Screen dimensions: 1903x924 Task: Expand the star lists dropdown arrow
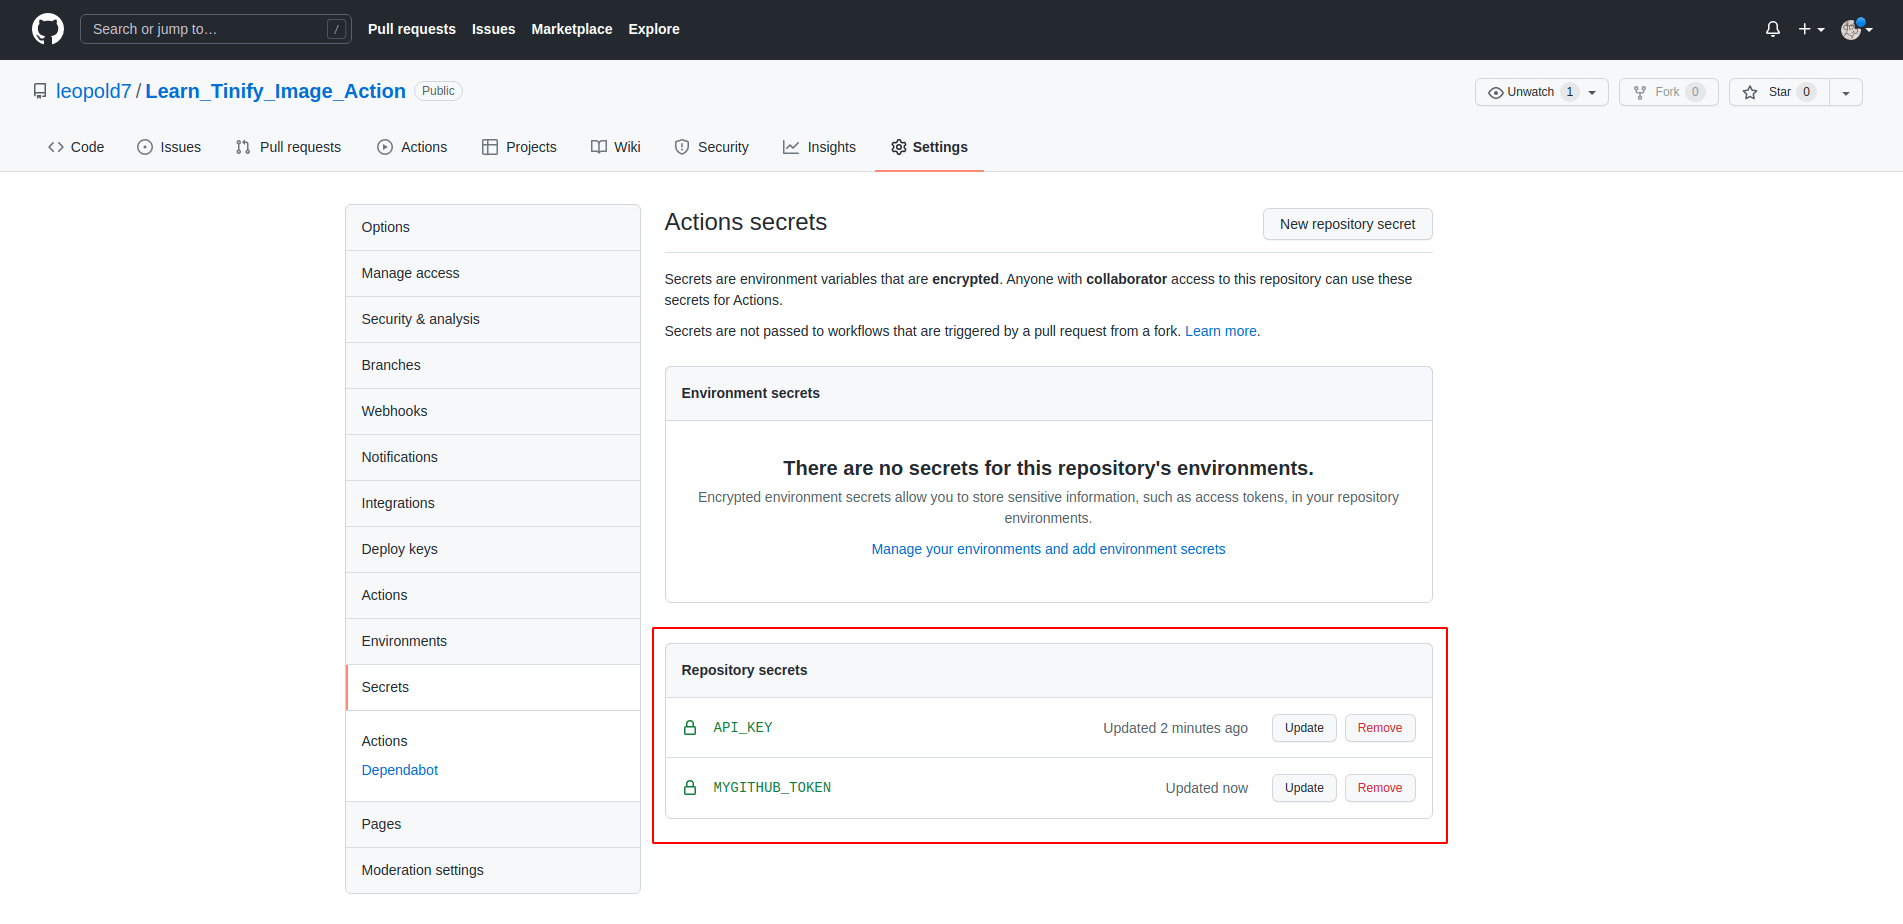tap(1846, 92)
